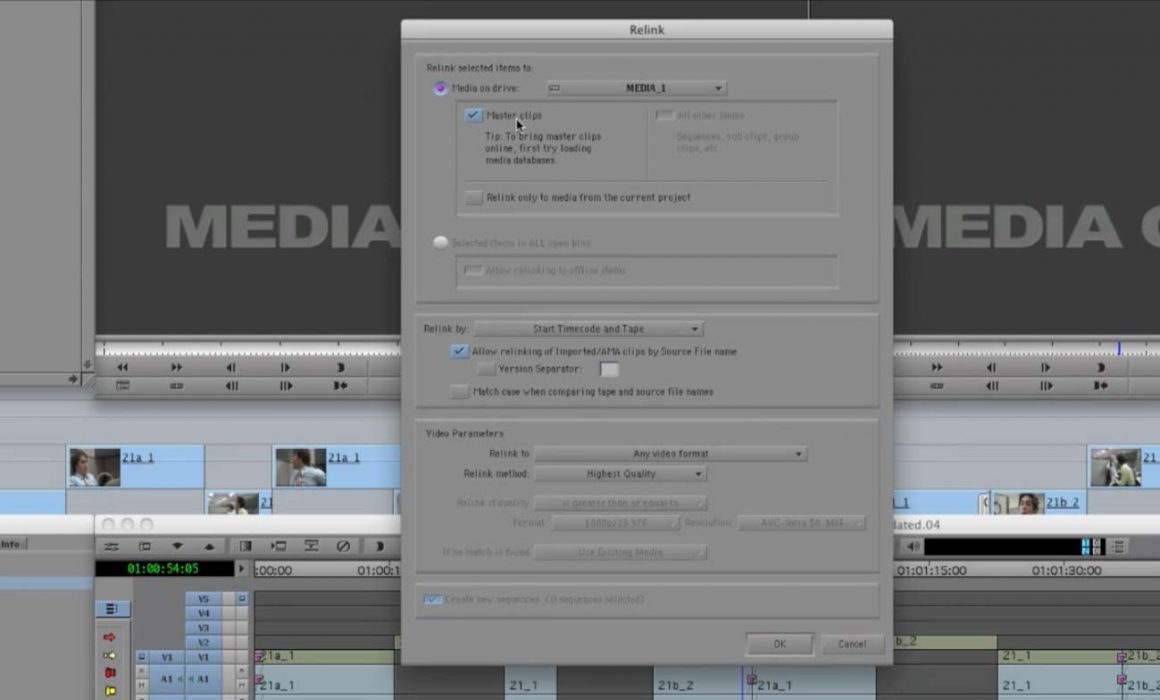
Task: Click OK in the Relink dialog
Action: (780, 644)
